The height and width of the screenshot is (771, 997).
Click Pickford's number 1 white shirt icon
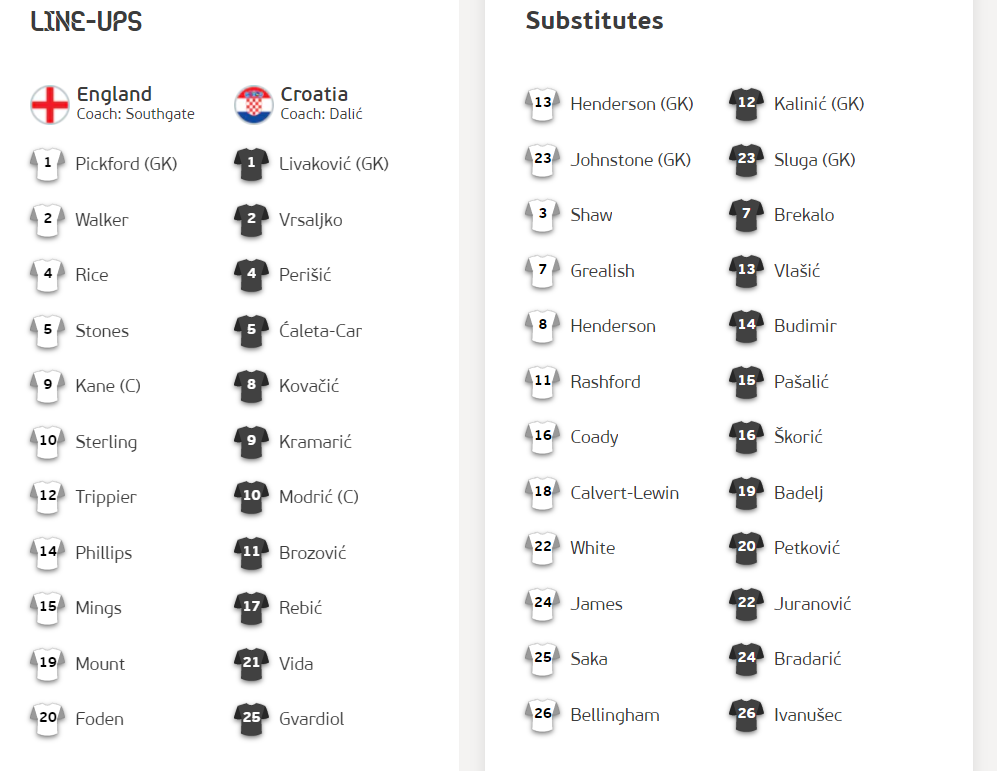pos(48,165)
